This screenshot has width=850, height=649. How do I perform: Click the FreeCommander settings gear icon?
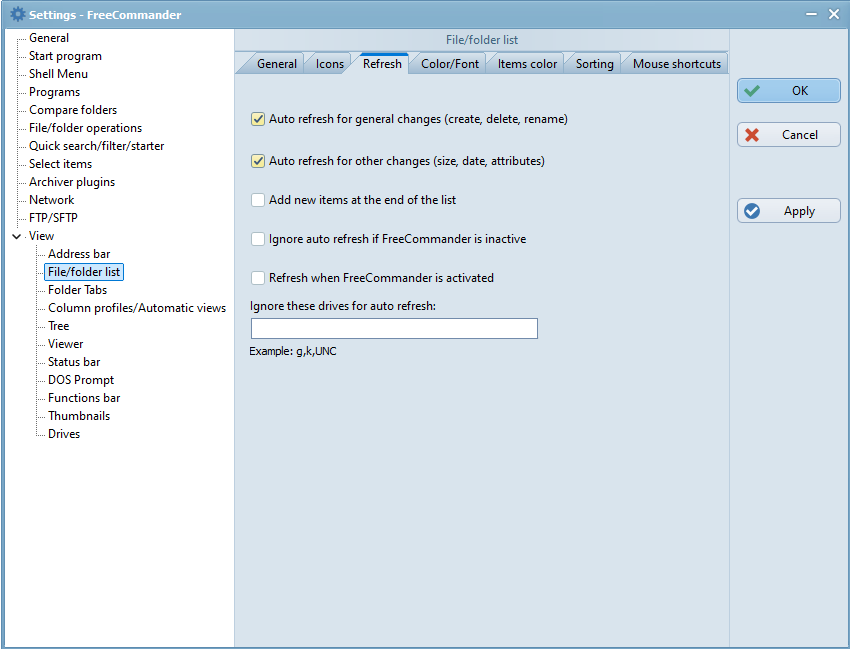pos(17,14)
